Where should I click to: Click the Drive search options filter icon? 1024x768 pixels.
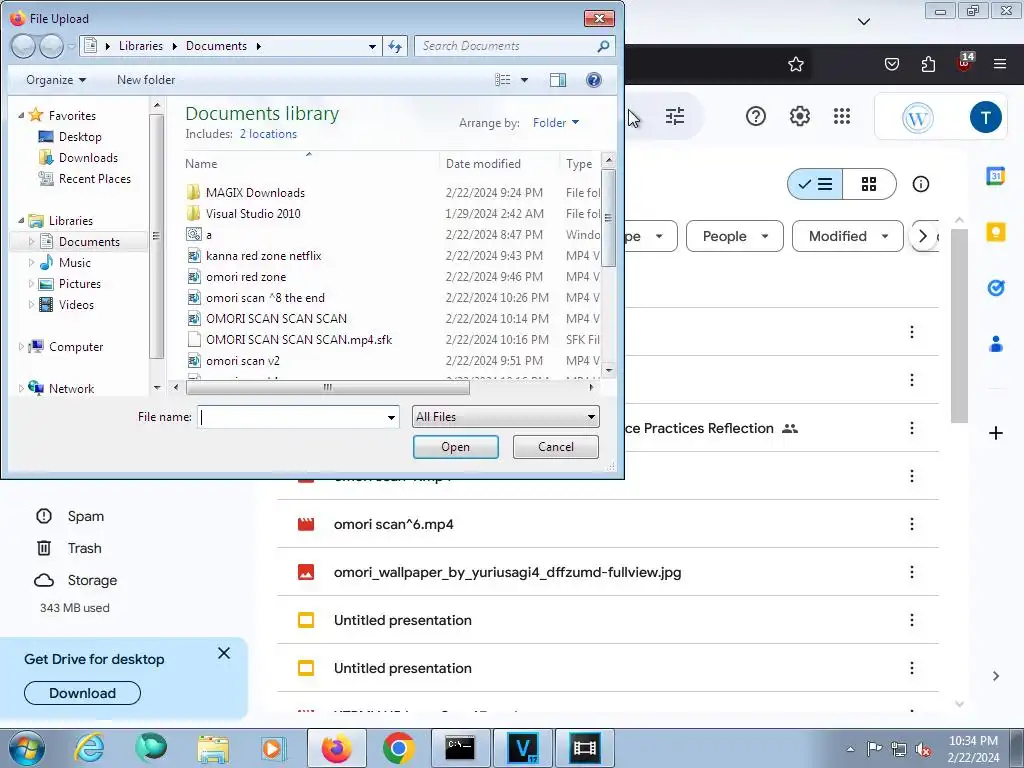pyautogui.click(x=675, y=116)
